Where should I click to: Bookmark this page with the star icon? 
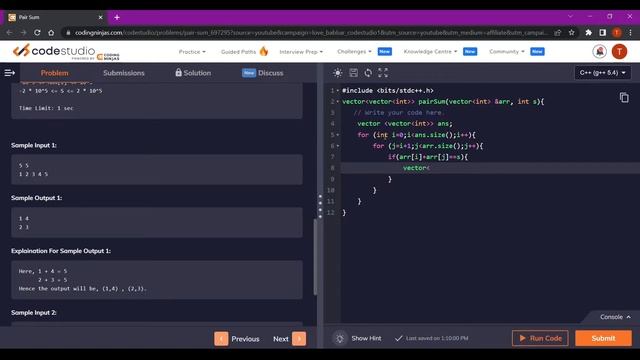[571, 33]
